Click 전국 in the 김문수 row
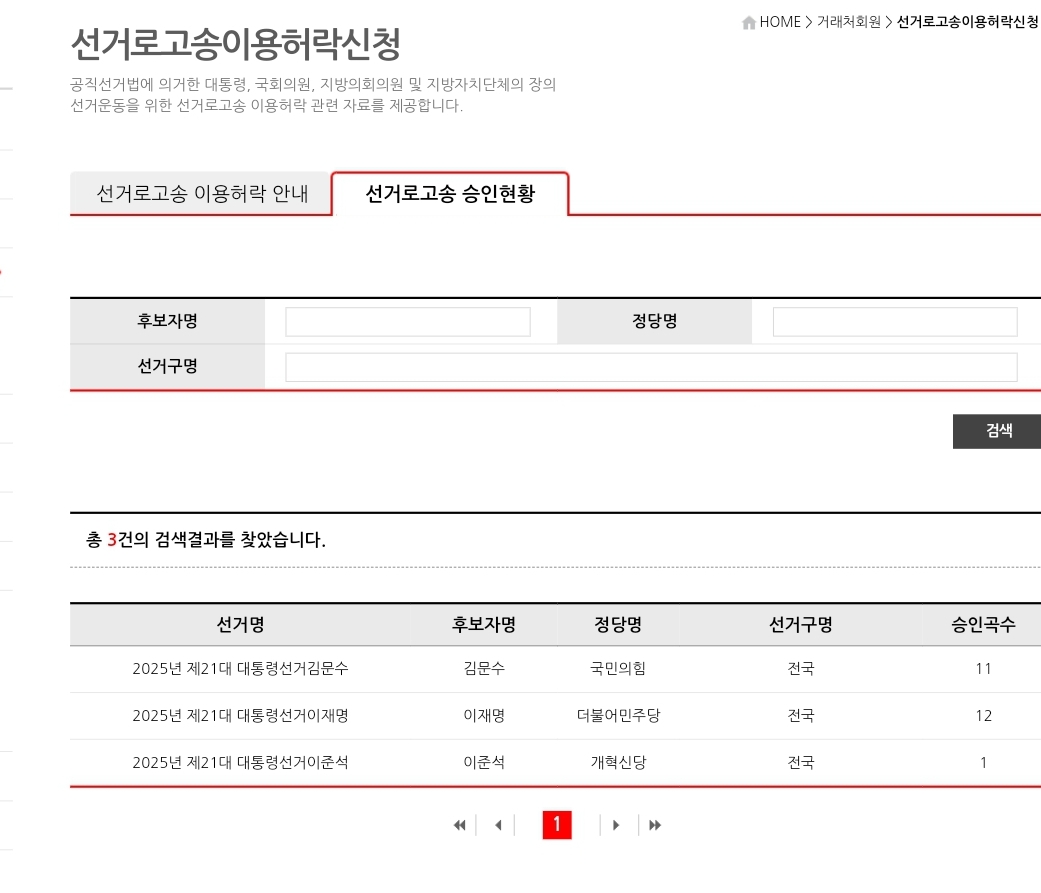 tap(801, 669)
